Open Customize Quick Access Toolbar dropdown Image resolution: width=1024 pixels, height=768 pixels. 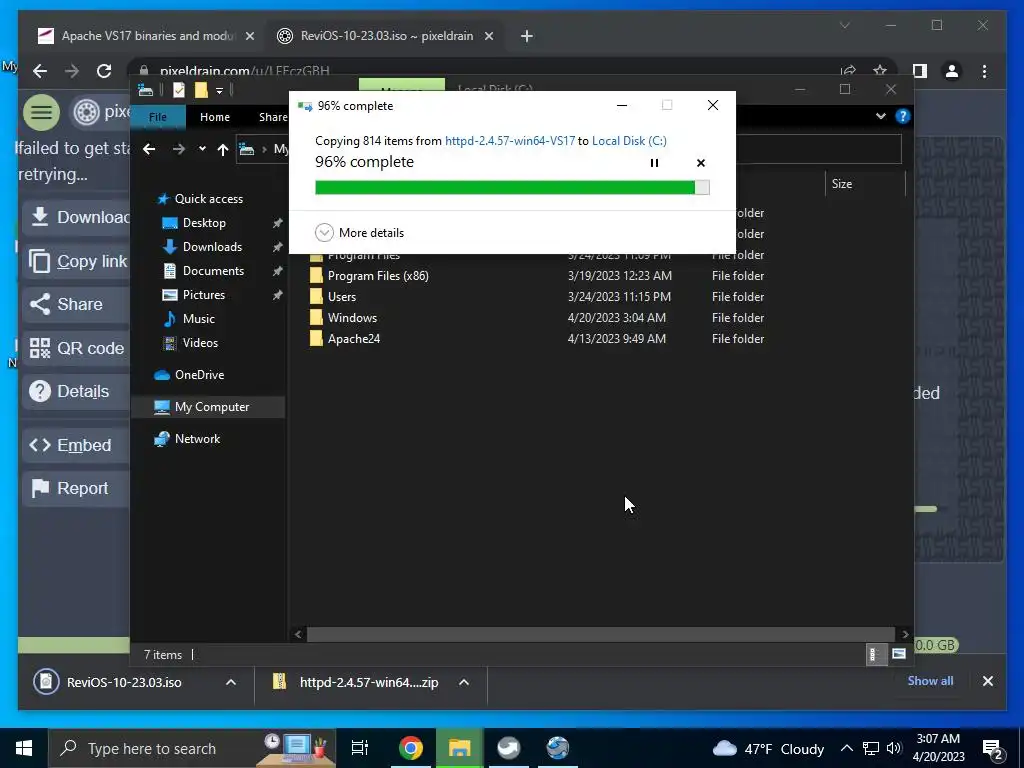[x=219, y=90]
